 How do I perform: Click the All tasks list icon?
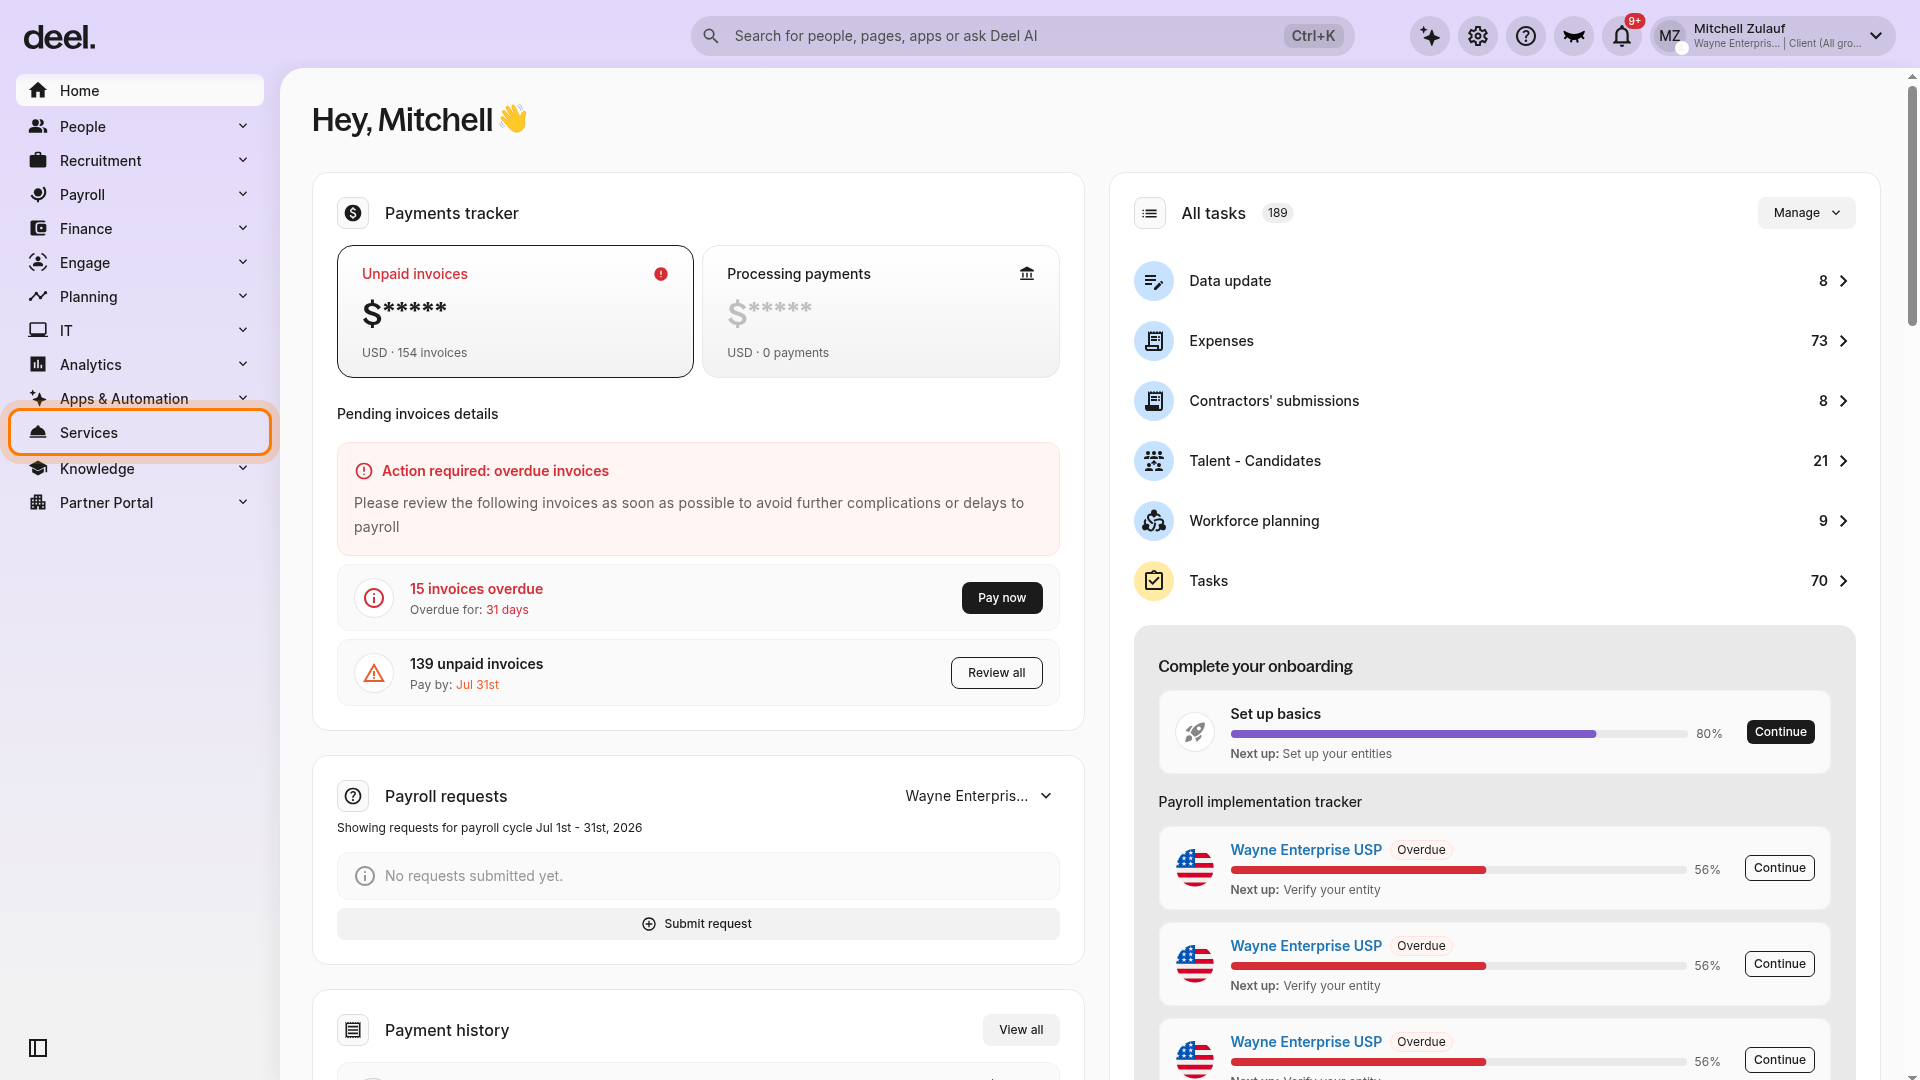[1150, 213]
